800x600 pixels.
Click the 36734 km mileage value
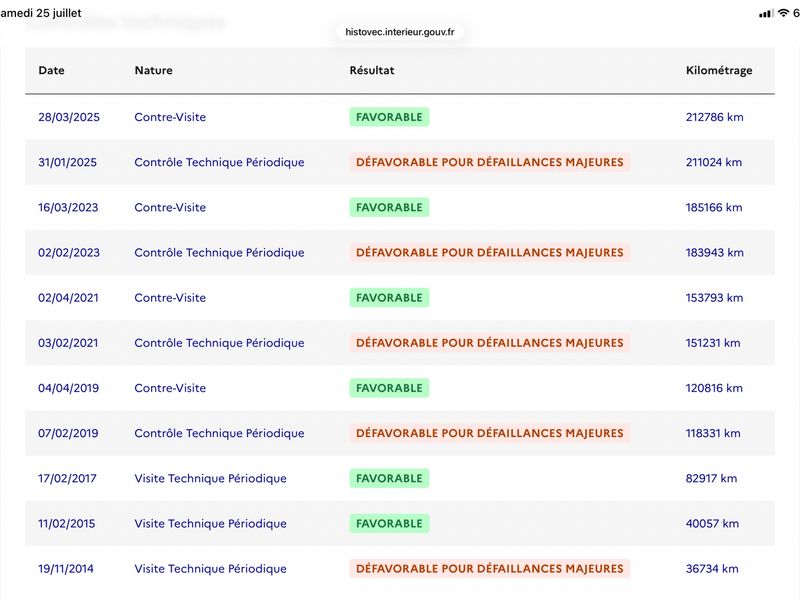coord(712,568)
